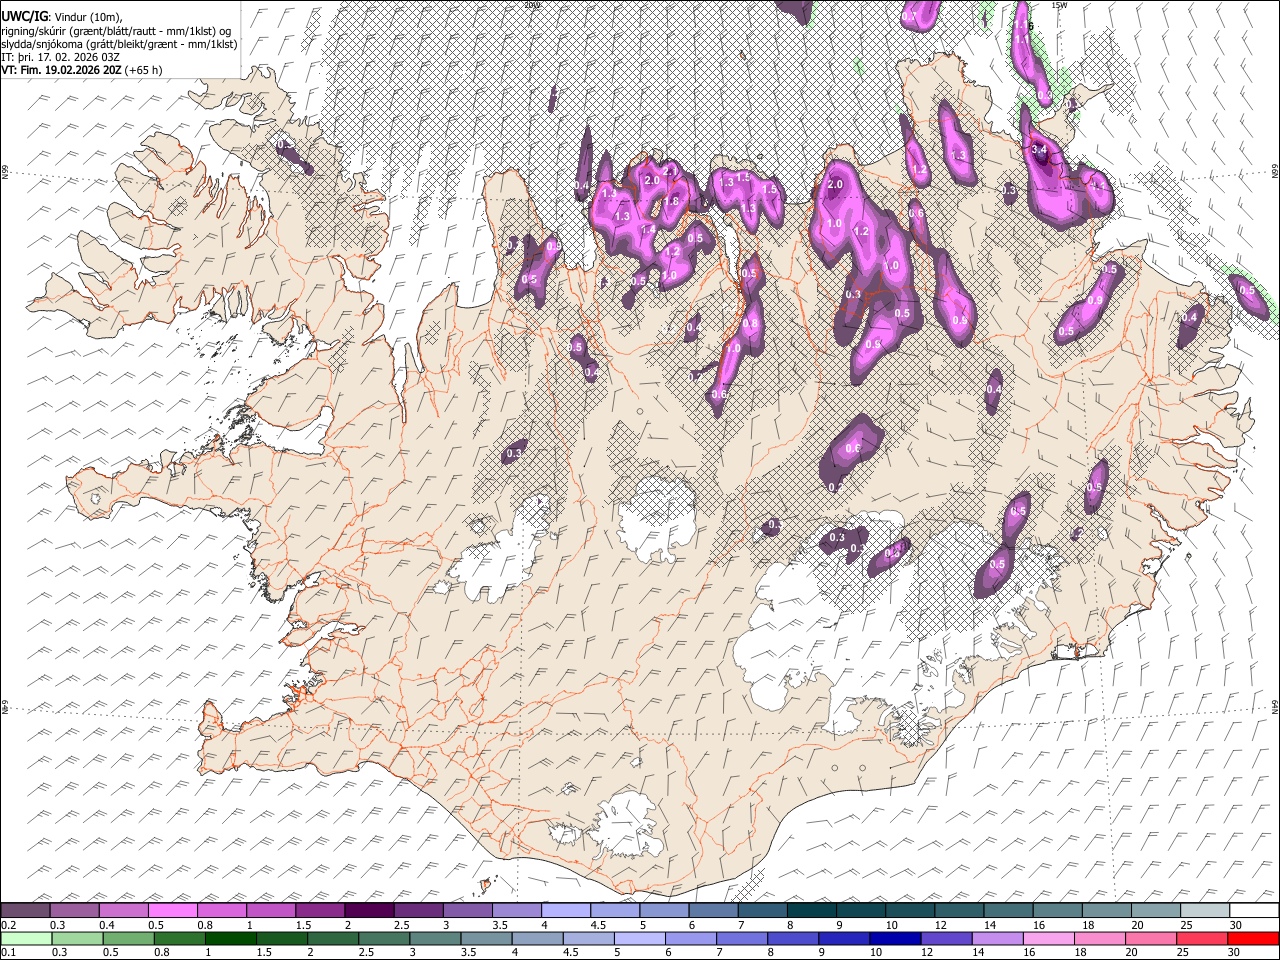Viewport: 1280px width, 960px height.
Task: Pick the light purple 14–16 rain scale swatch
Action: click(997, 939)
